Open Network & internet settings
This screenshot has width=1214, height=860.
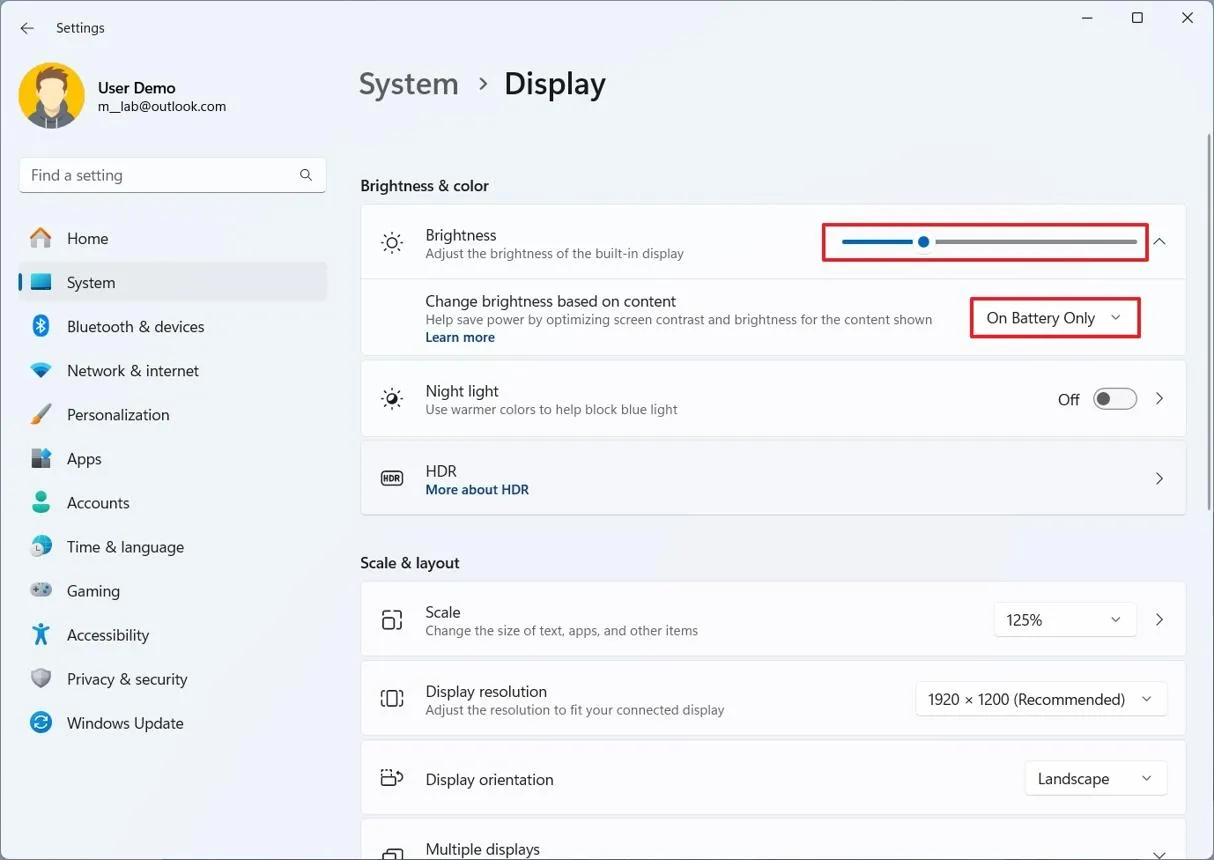click(173, 370)
